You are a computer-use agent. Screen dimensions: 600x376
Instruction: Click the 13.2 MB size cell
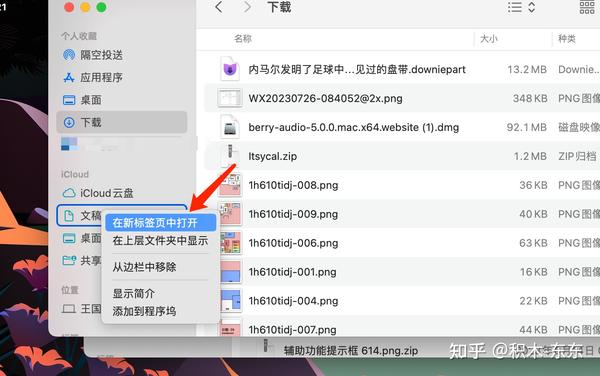(527, 70)
